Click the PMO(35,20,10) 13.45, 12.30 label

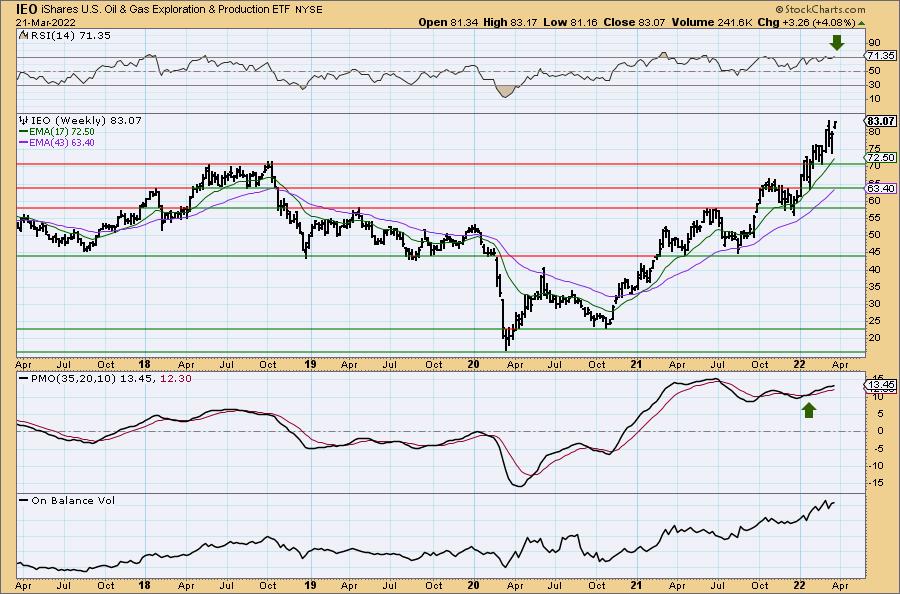pyautogui.click(x=111, y=379)
